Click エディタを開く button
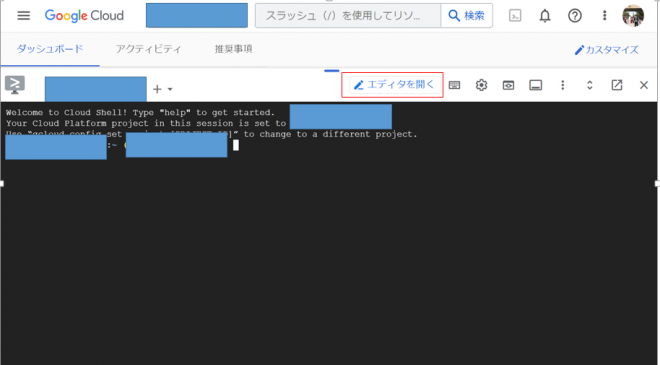This screenshot has height=365, width=660. [x=394, y=85]
